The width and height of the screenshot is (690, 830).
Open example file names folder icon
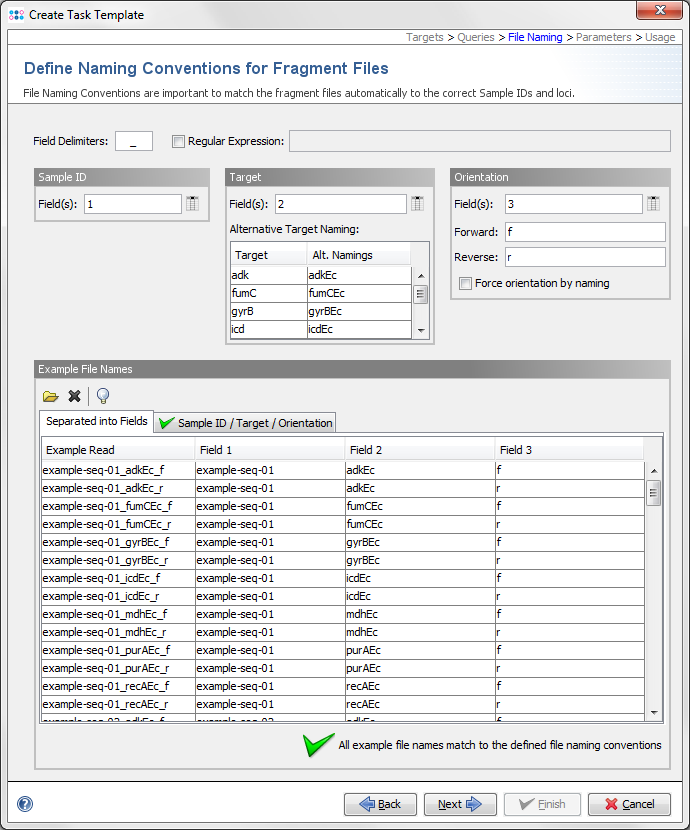coord(51,396)
